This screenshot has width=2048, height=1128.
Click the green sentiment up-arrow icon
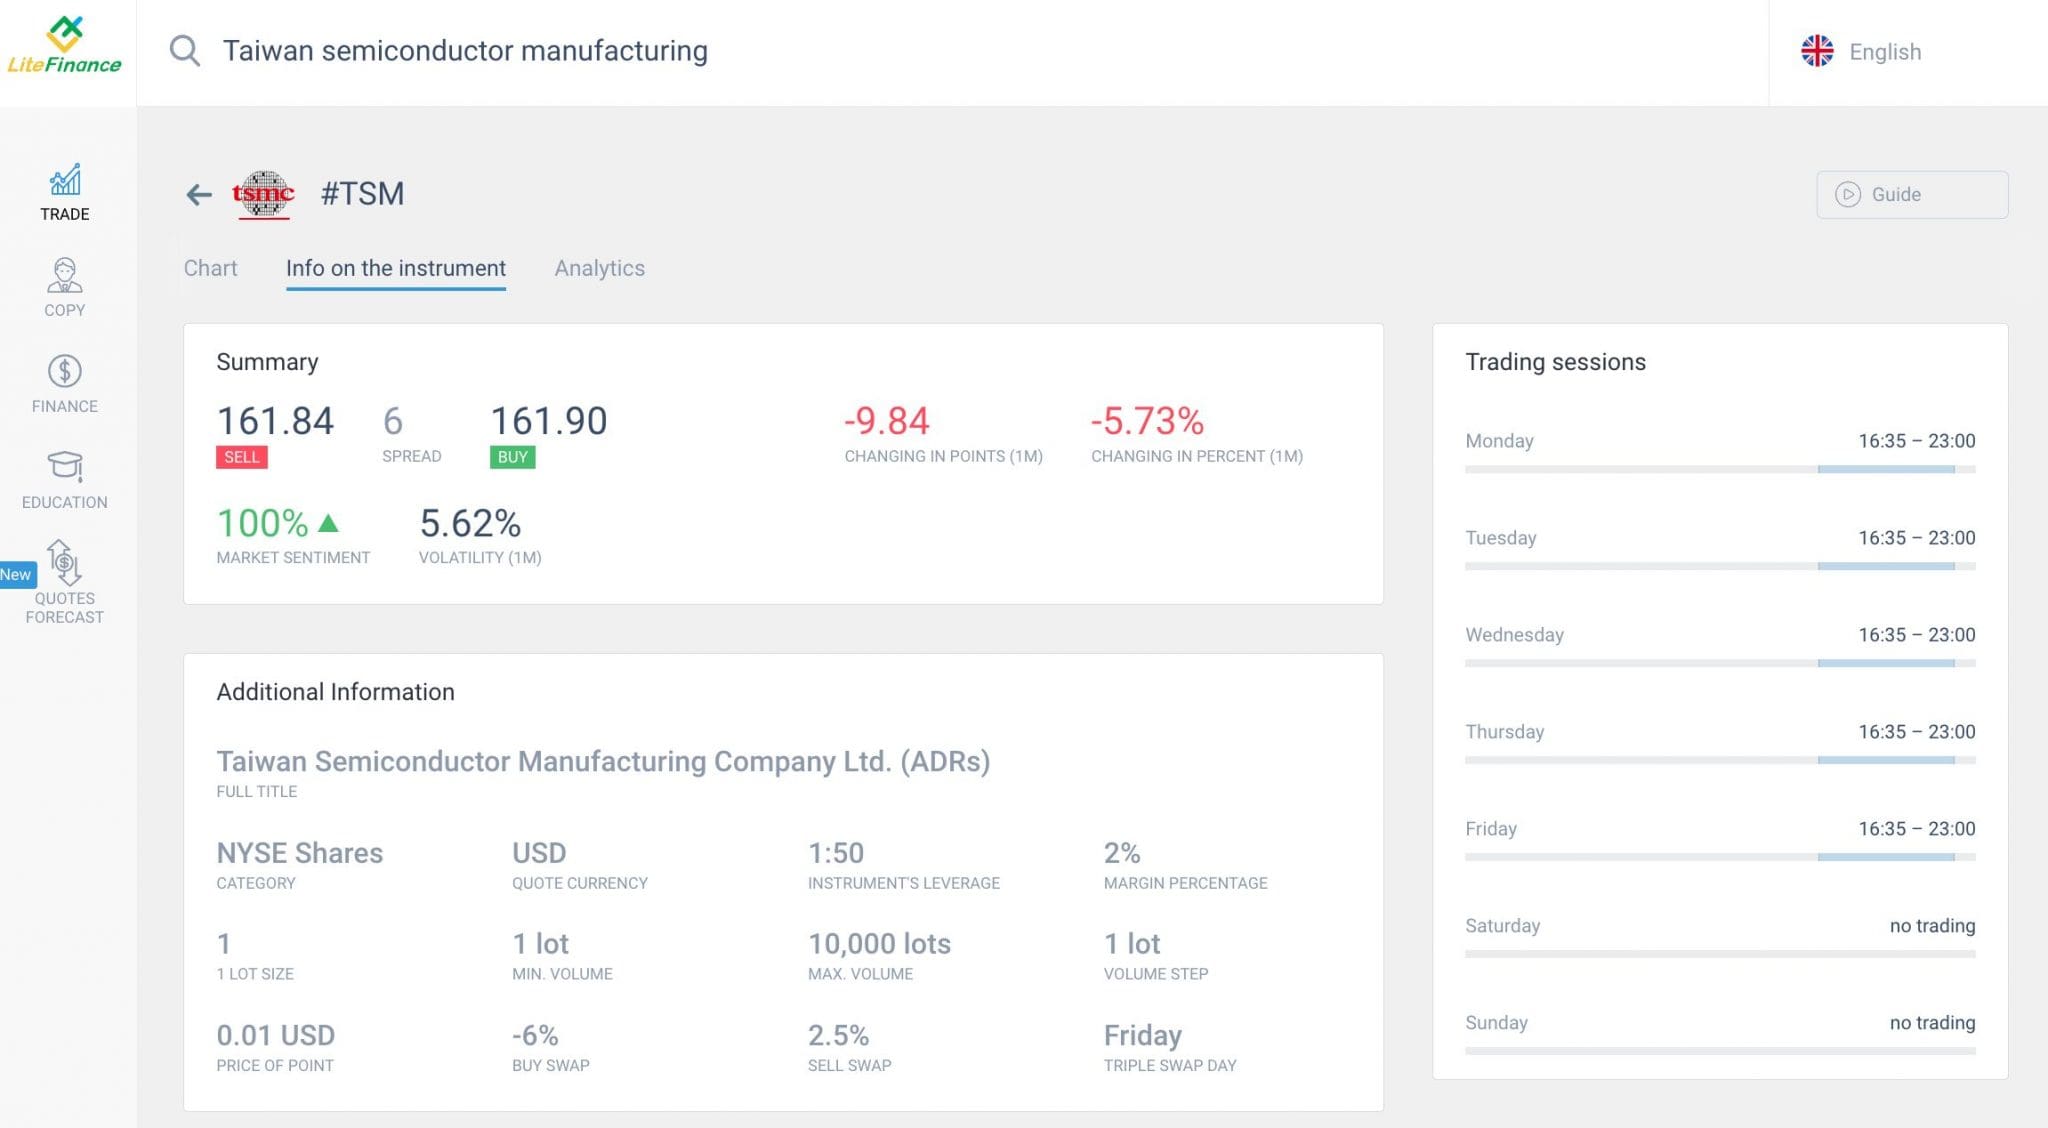(328, 523)
